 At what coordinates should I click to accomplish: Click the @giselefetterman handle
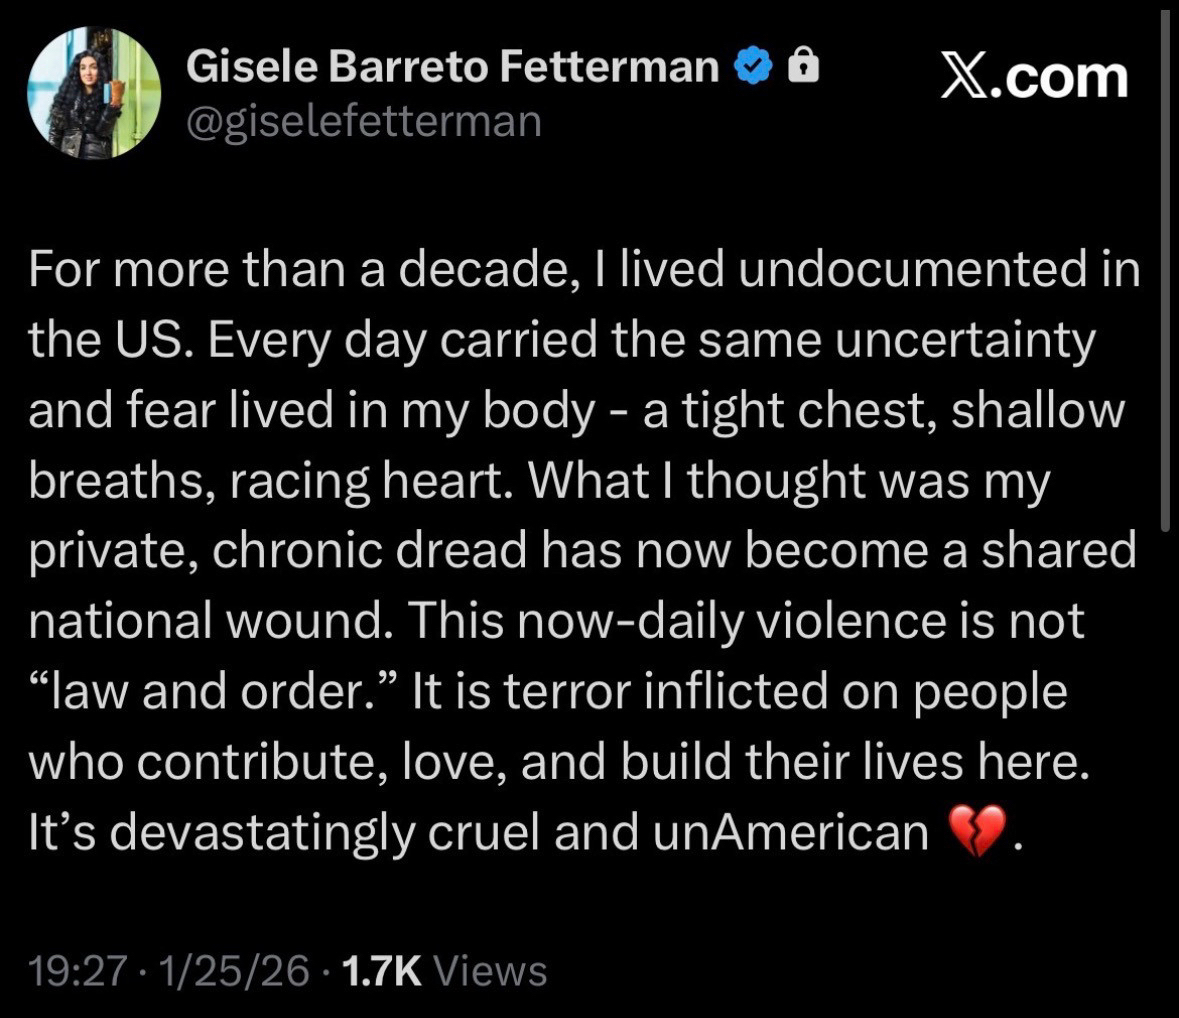364,121
